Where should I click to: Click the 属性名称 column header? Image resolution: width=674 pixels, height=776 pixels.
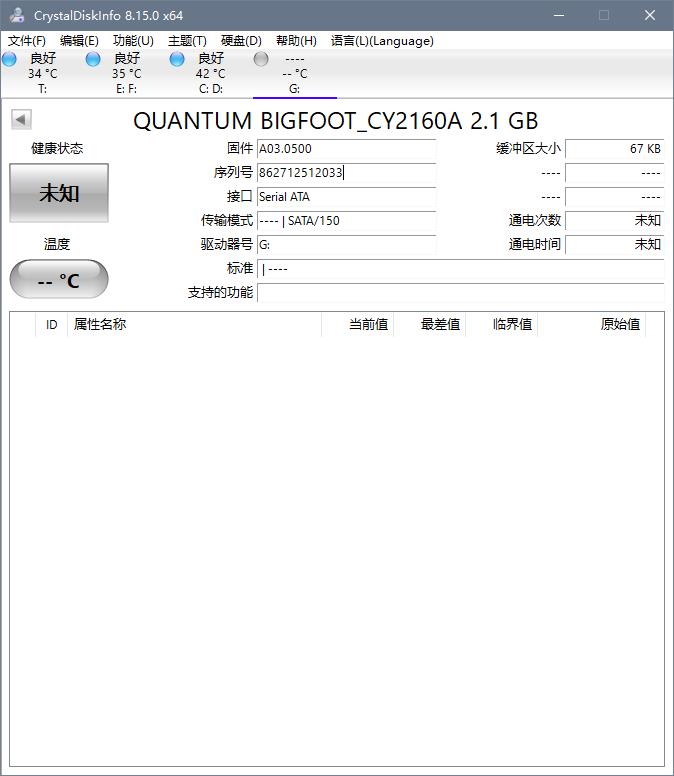tap(100, 325)
